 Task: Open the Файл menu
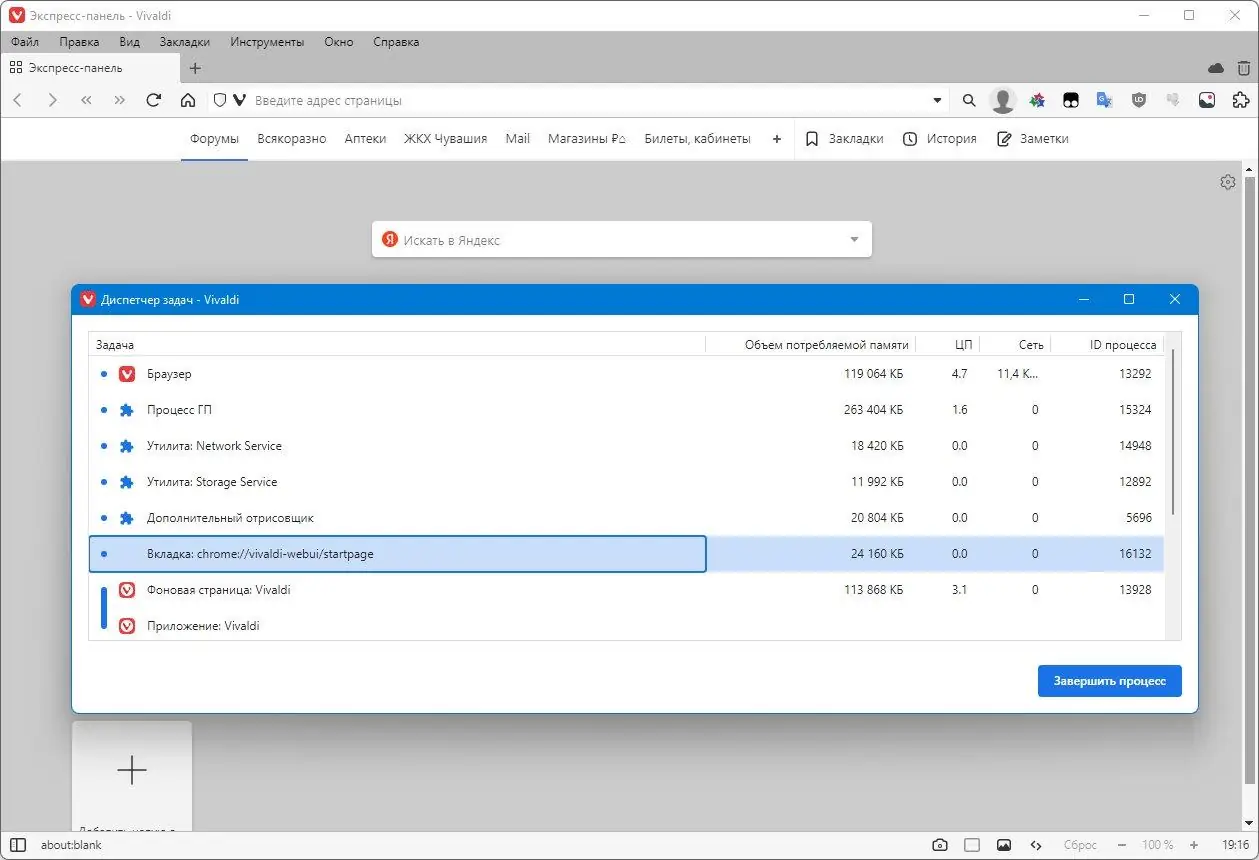tap(25, 42)
